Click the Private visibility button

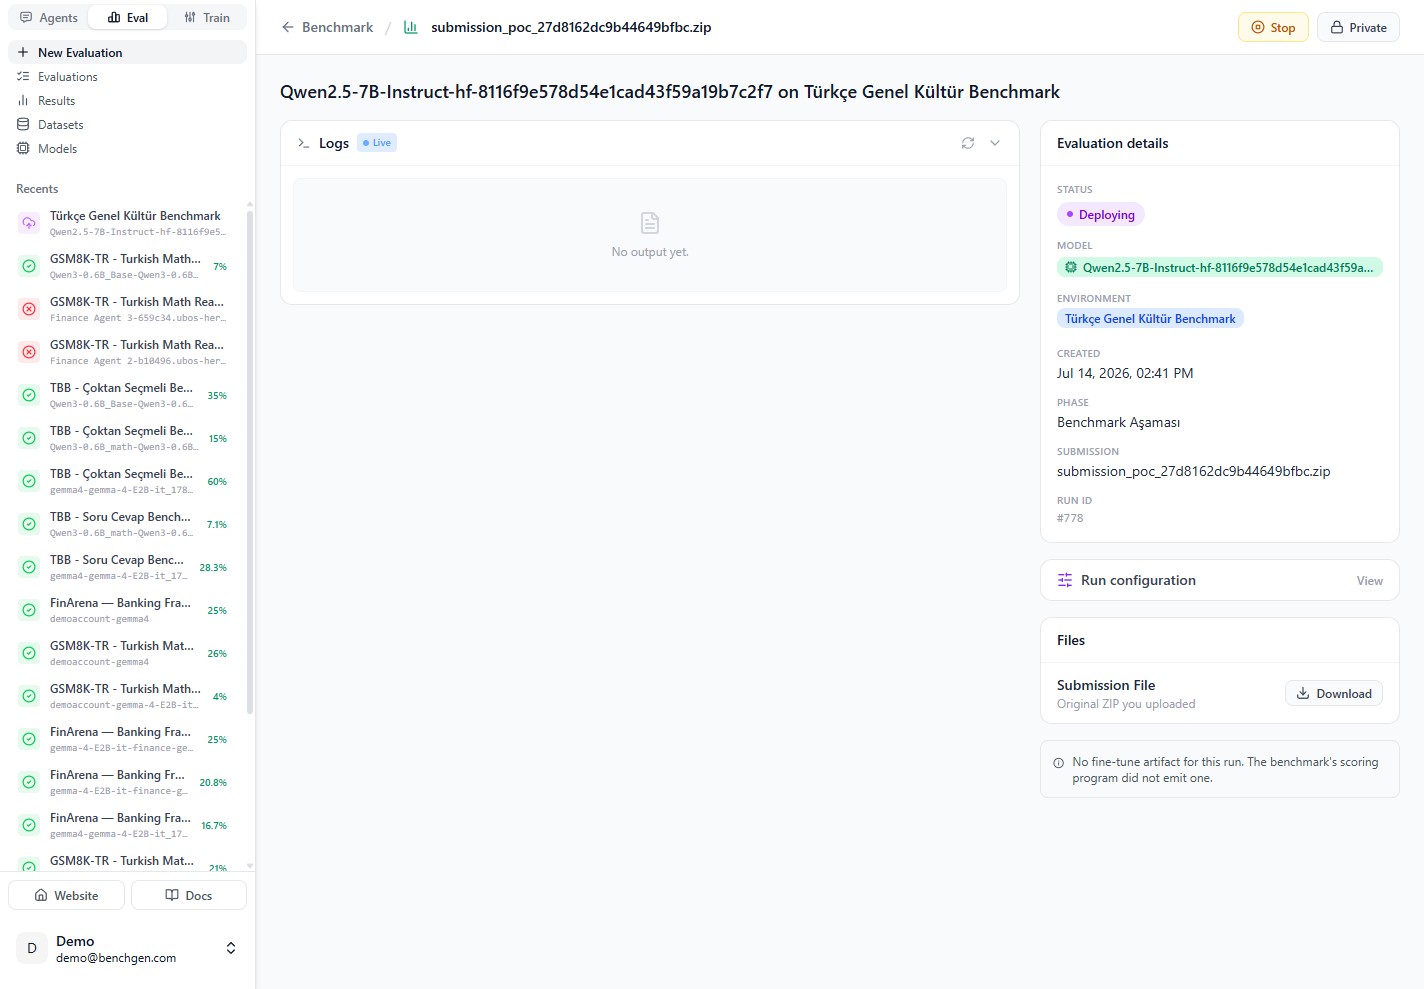click(1358, 28)
